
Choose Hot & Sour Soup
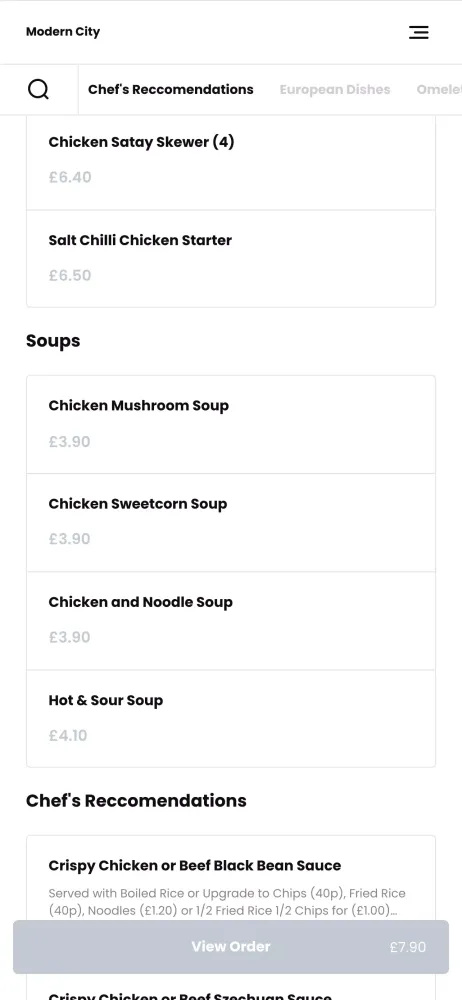pos(231,719)
